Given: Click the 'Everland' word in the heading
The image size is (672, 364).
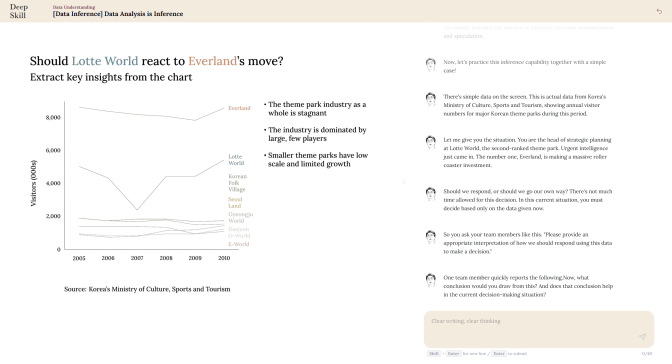Looking at the screenshot, I should 213,61.
